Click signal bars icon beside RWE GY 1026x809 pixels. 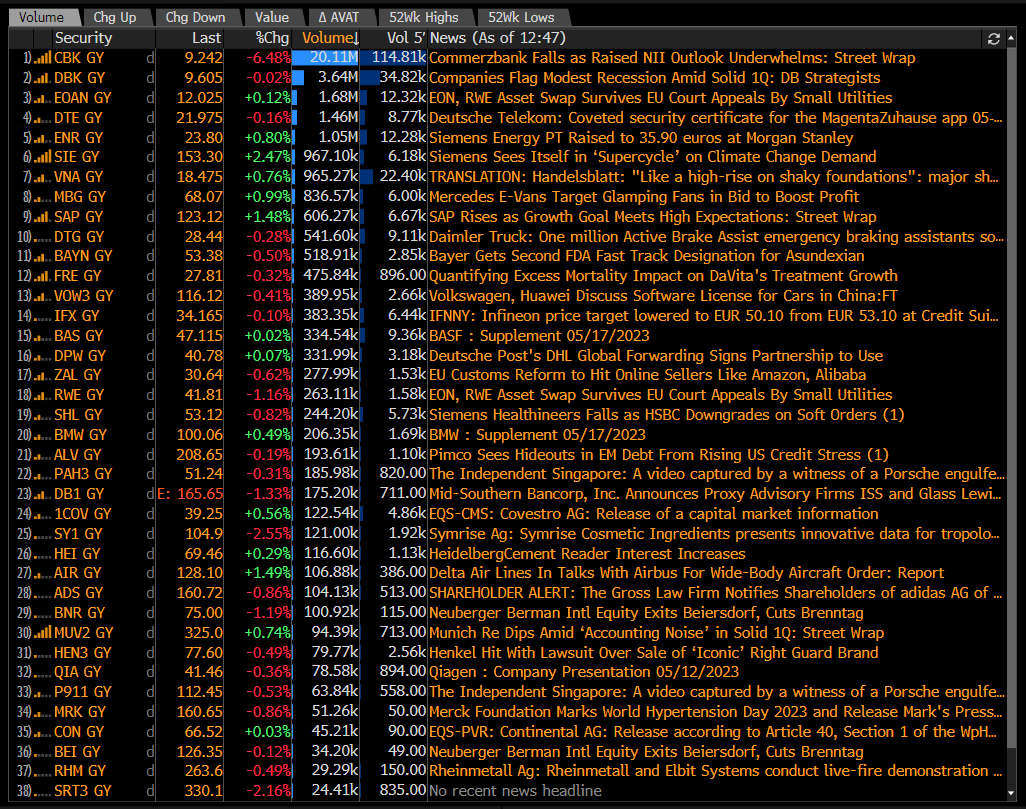[42, 395]
